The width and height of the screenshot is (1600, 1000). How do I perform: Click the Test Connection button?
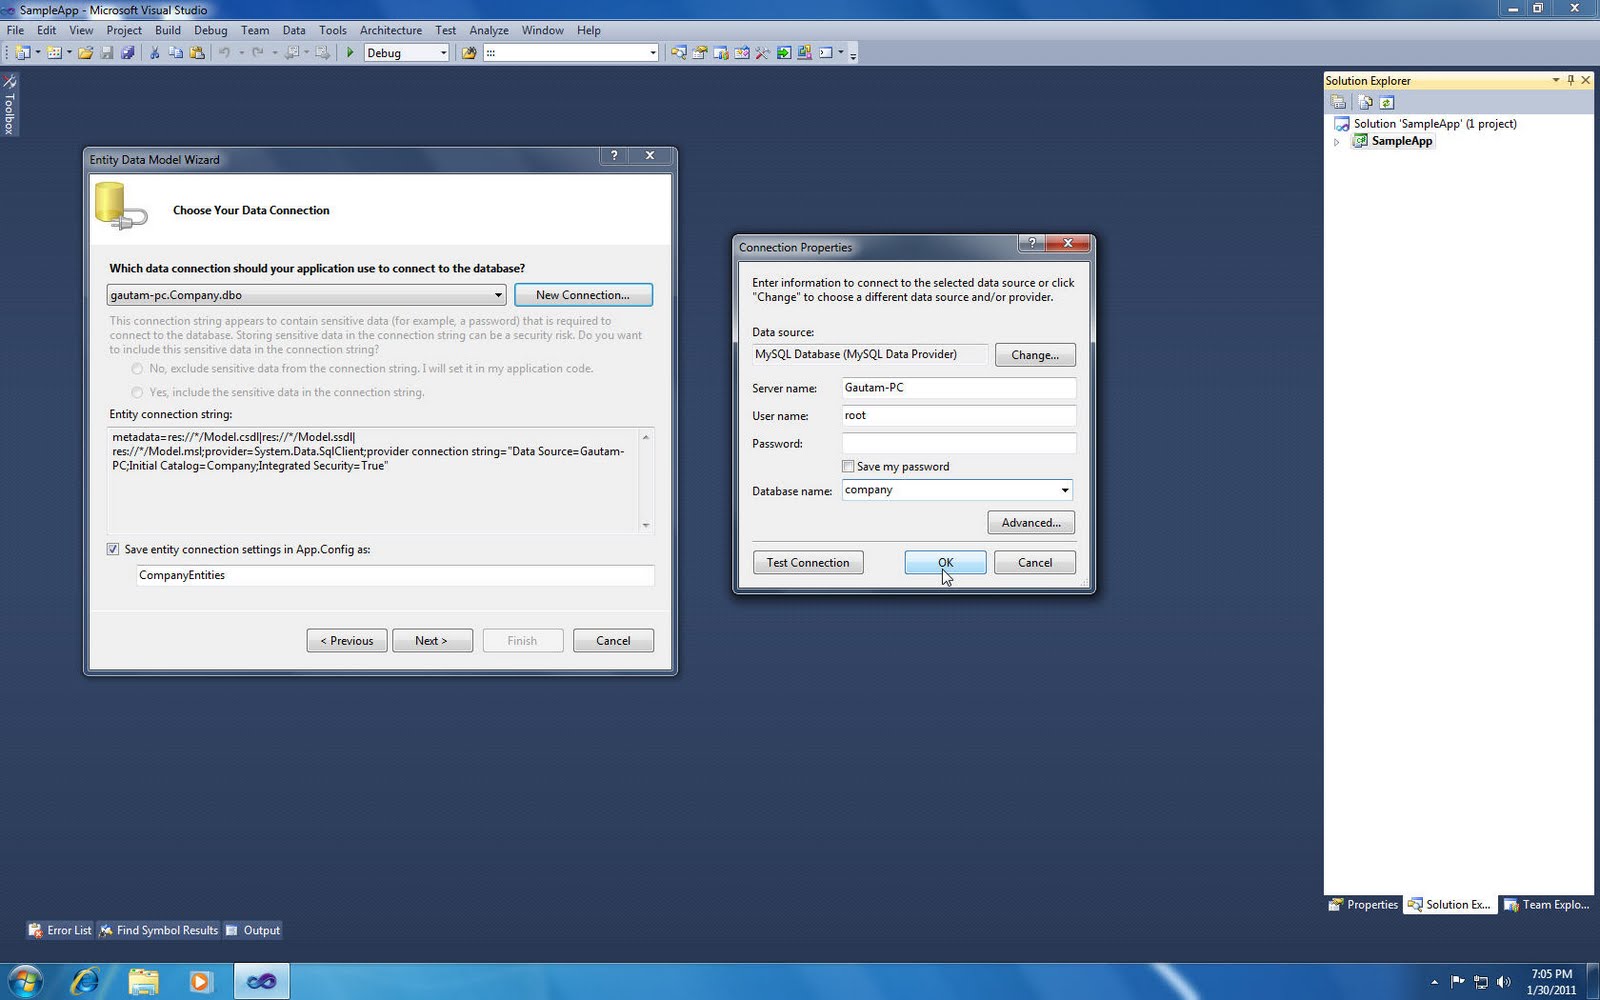(807, 562)
